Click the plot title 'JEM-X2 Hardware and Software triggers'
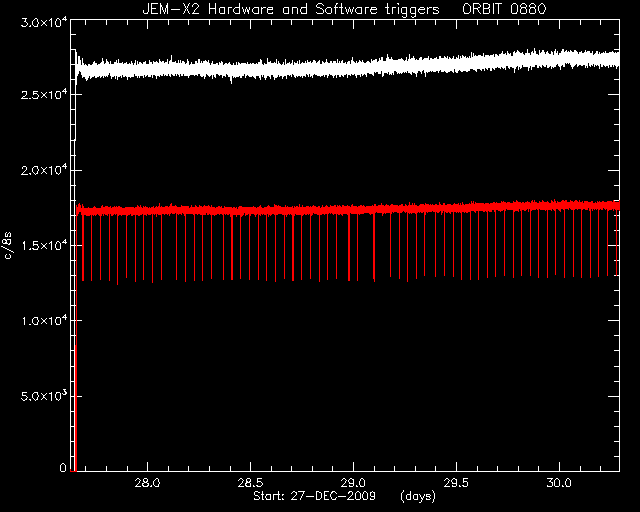Viewport: 640px width, 512px height. (x=291, y=9)
